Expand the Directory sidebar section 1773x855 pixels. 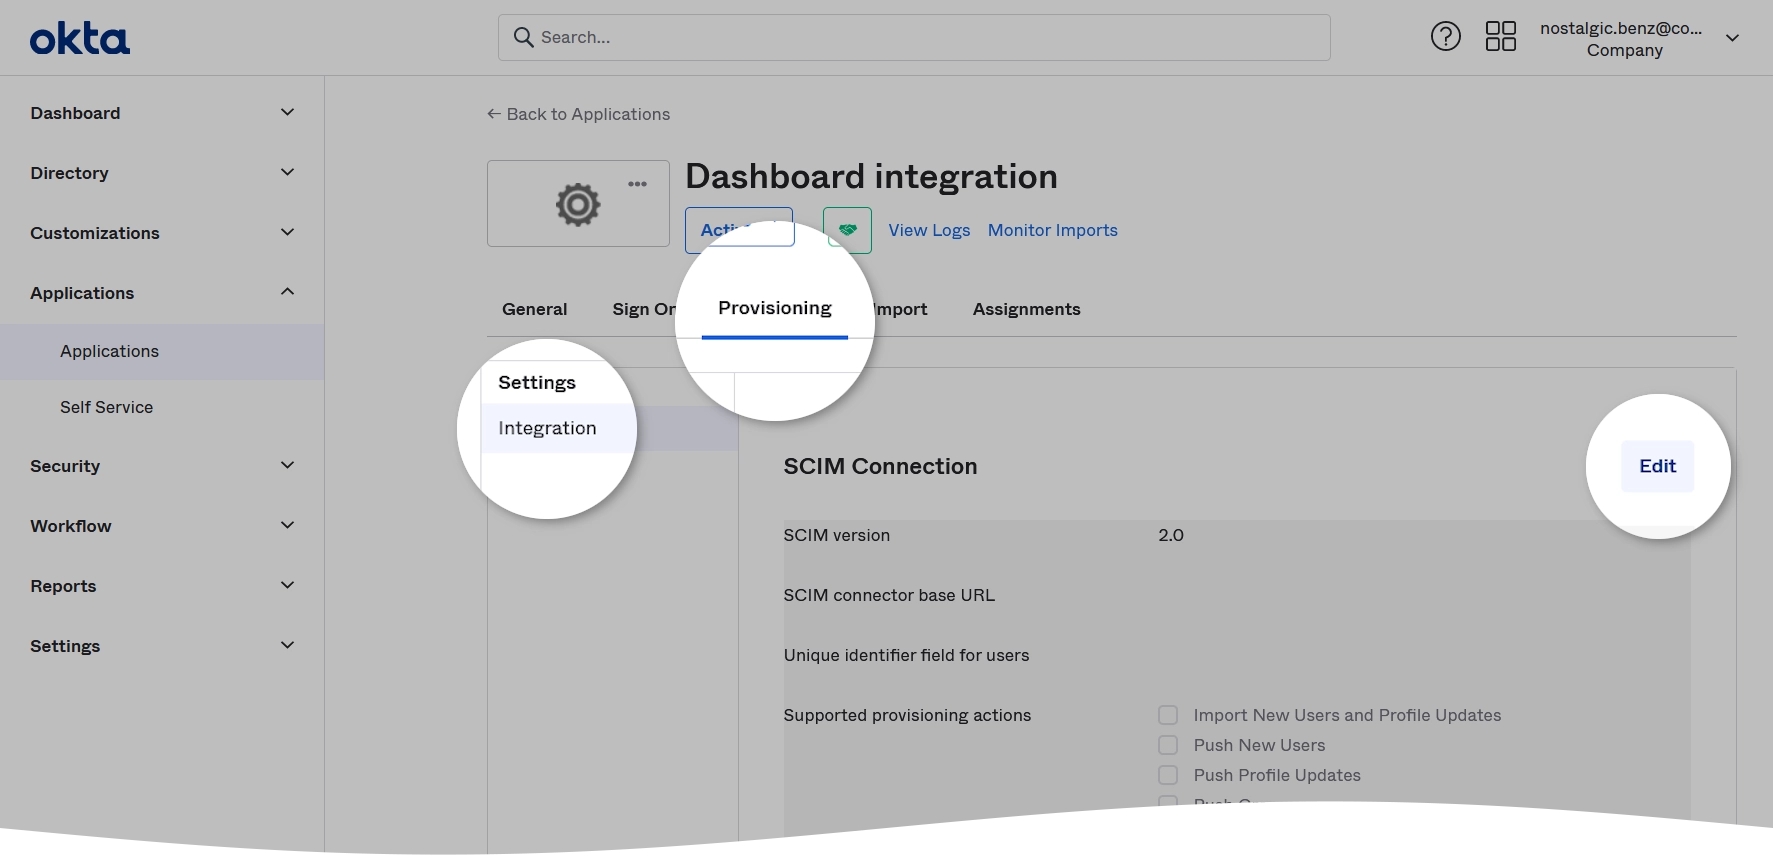[x=162, y=173]
